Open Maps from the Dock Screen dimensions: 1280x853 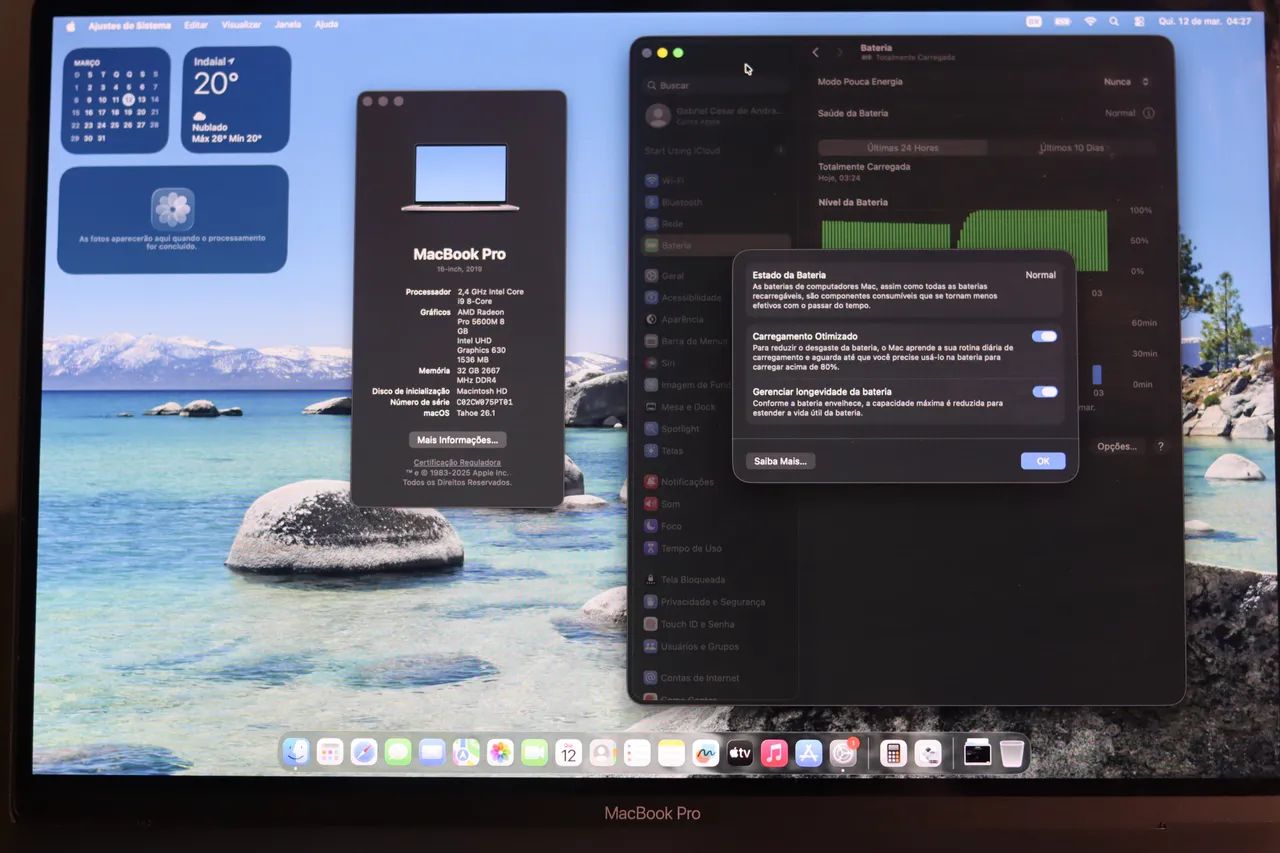tap(466, 752)
